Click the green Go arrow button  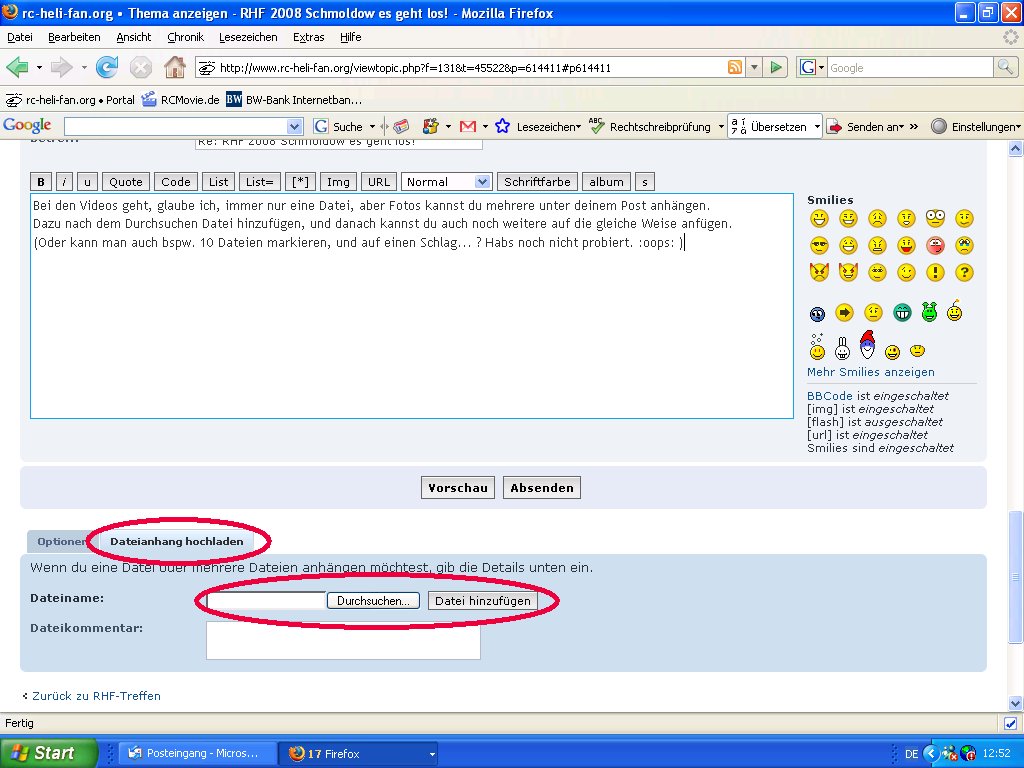(x=776, y=67)
